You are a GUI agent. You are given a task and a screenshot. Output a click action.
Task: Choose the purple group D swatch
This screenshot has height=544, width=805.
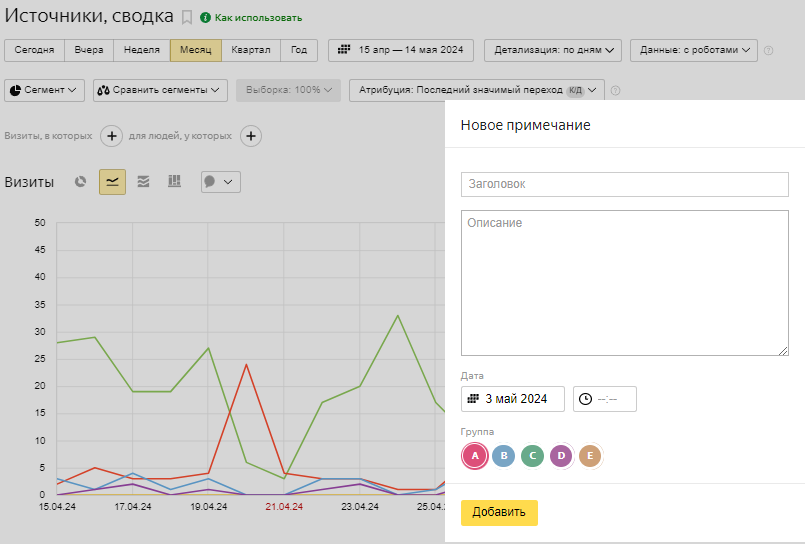(x=562, y=456)
